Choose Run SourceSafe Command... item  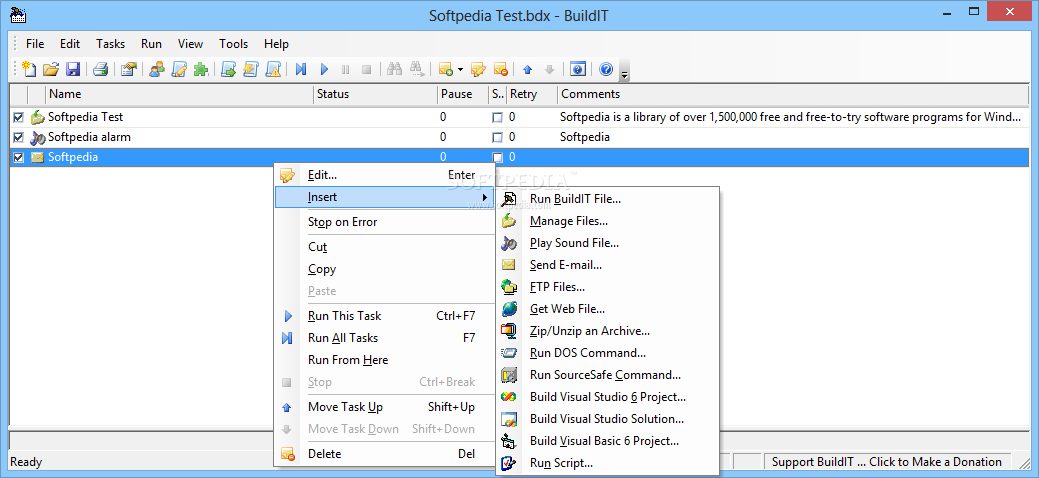coord(607,375)
